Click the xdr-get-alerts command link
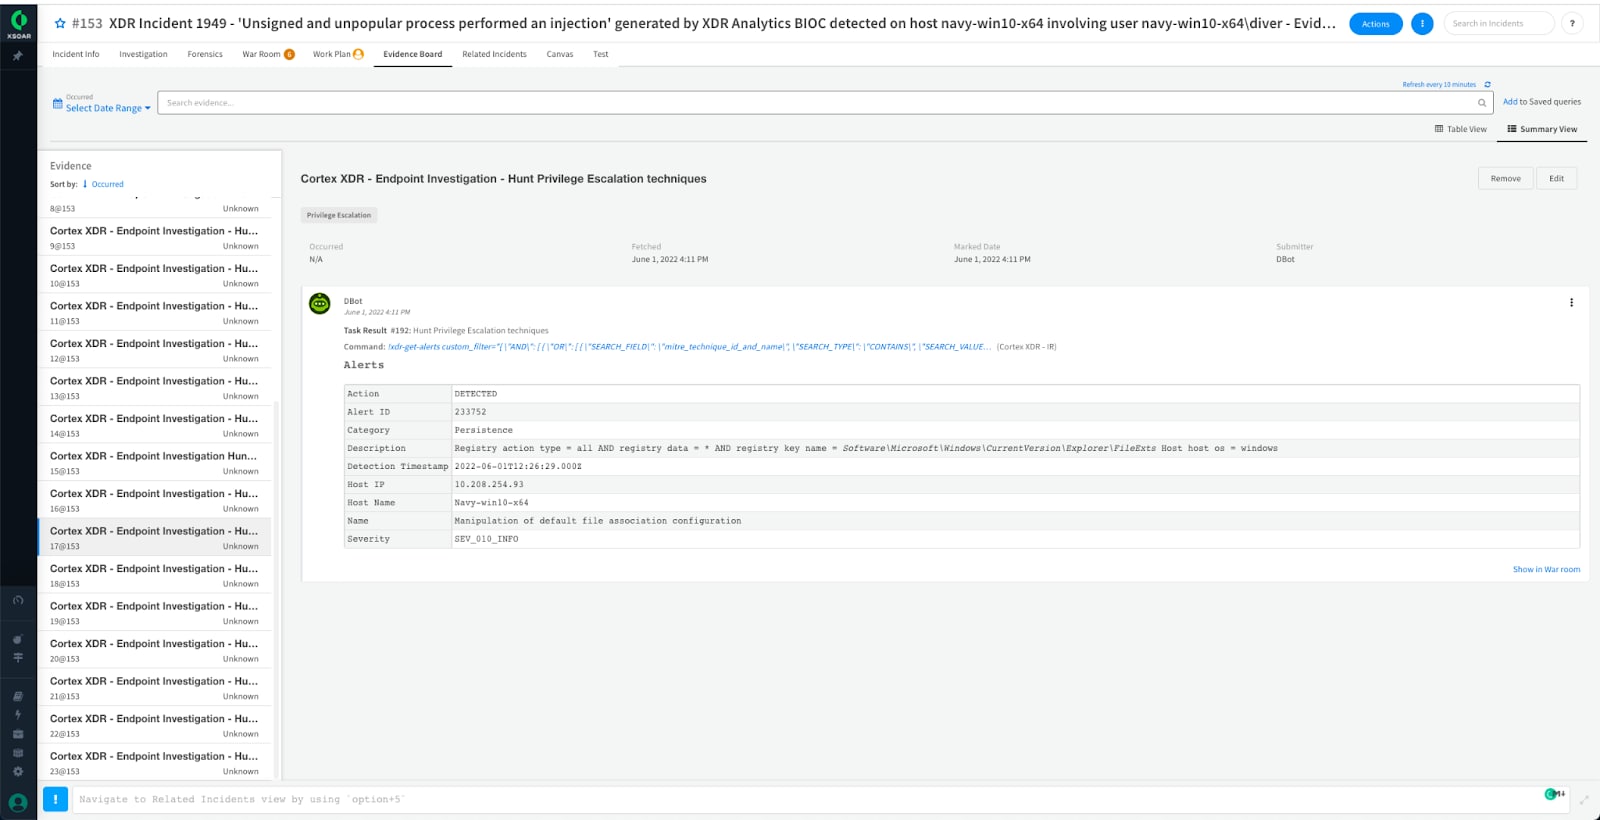 pos(690,347)
